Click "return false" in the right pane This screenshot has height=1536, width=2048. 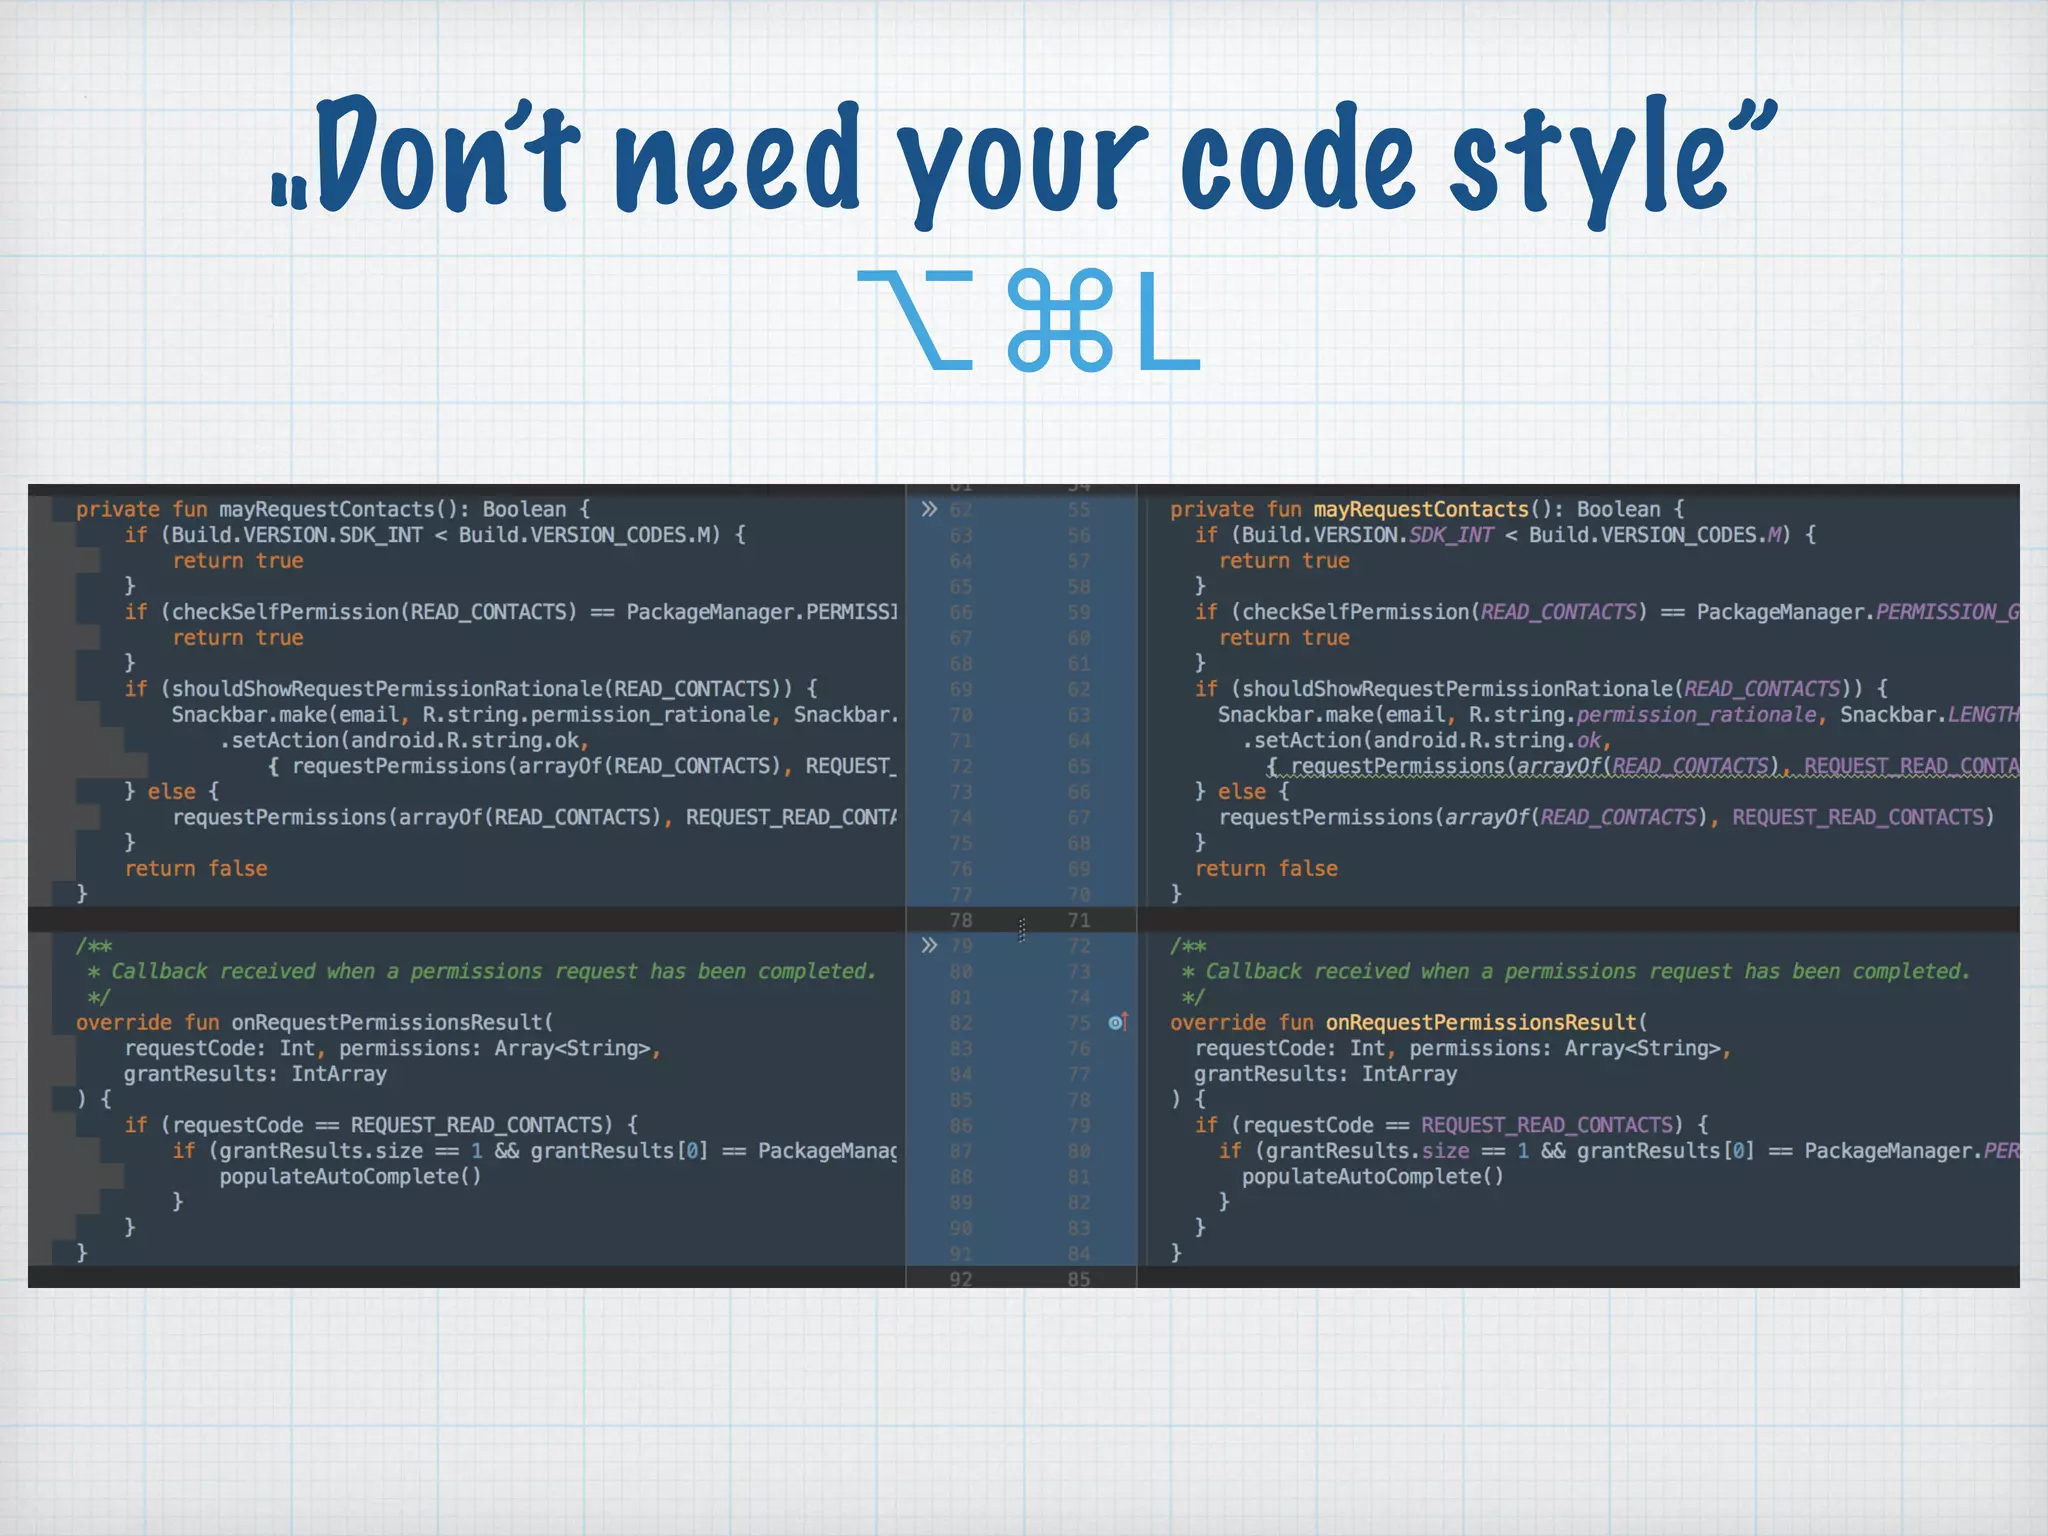tap(1266, 869)
